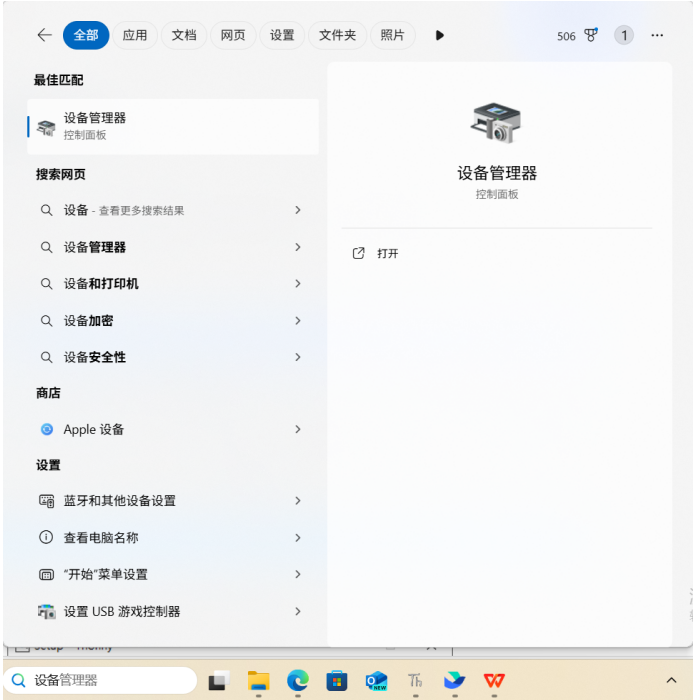The image size is (694, 700).
Task: Click the game controller icon beside 设置 USB 游戏控制器
Action: 46,612
